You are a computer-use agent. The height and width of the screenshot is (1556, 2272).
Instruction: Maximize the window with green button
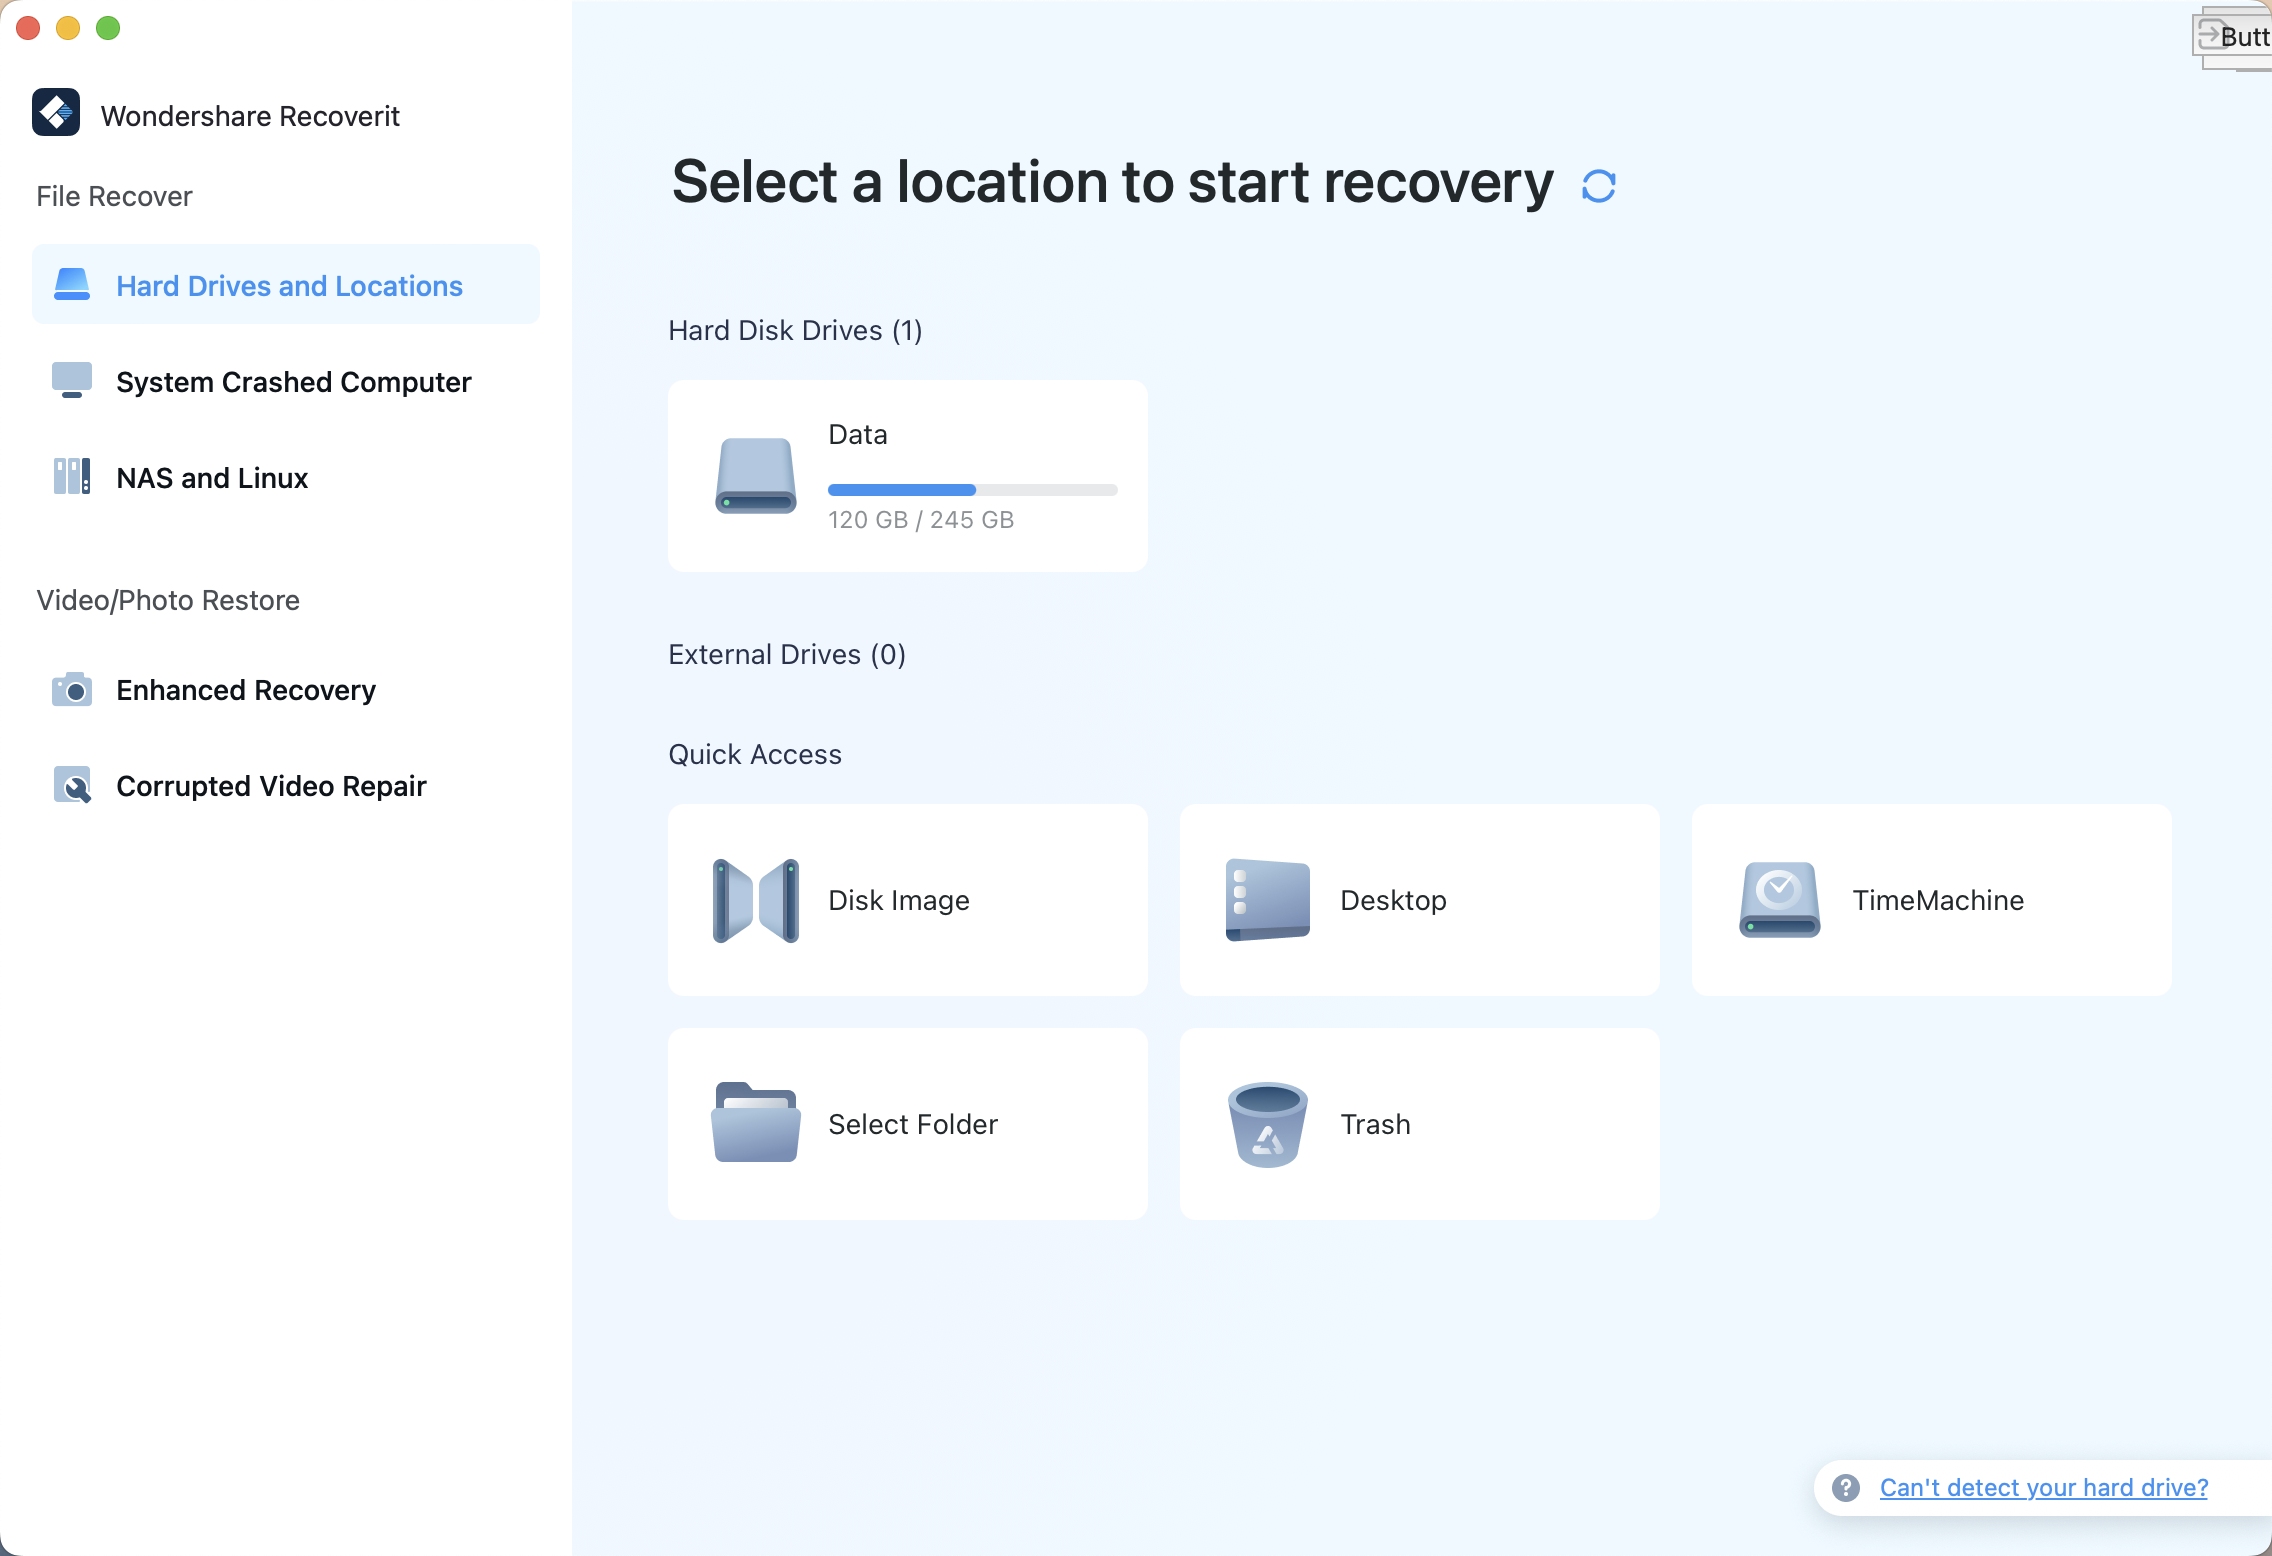click(108, 28)
